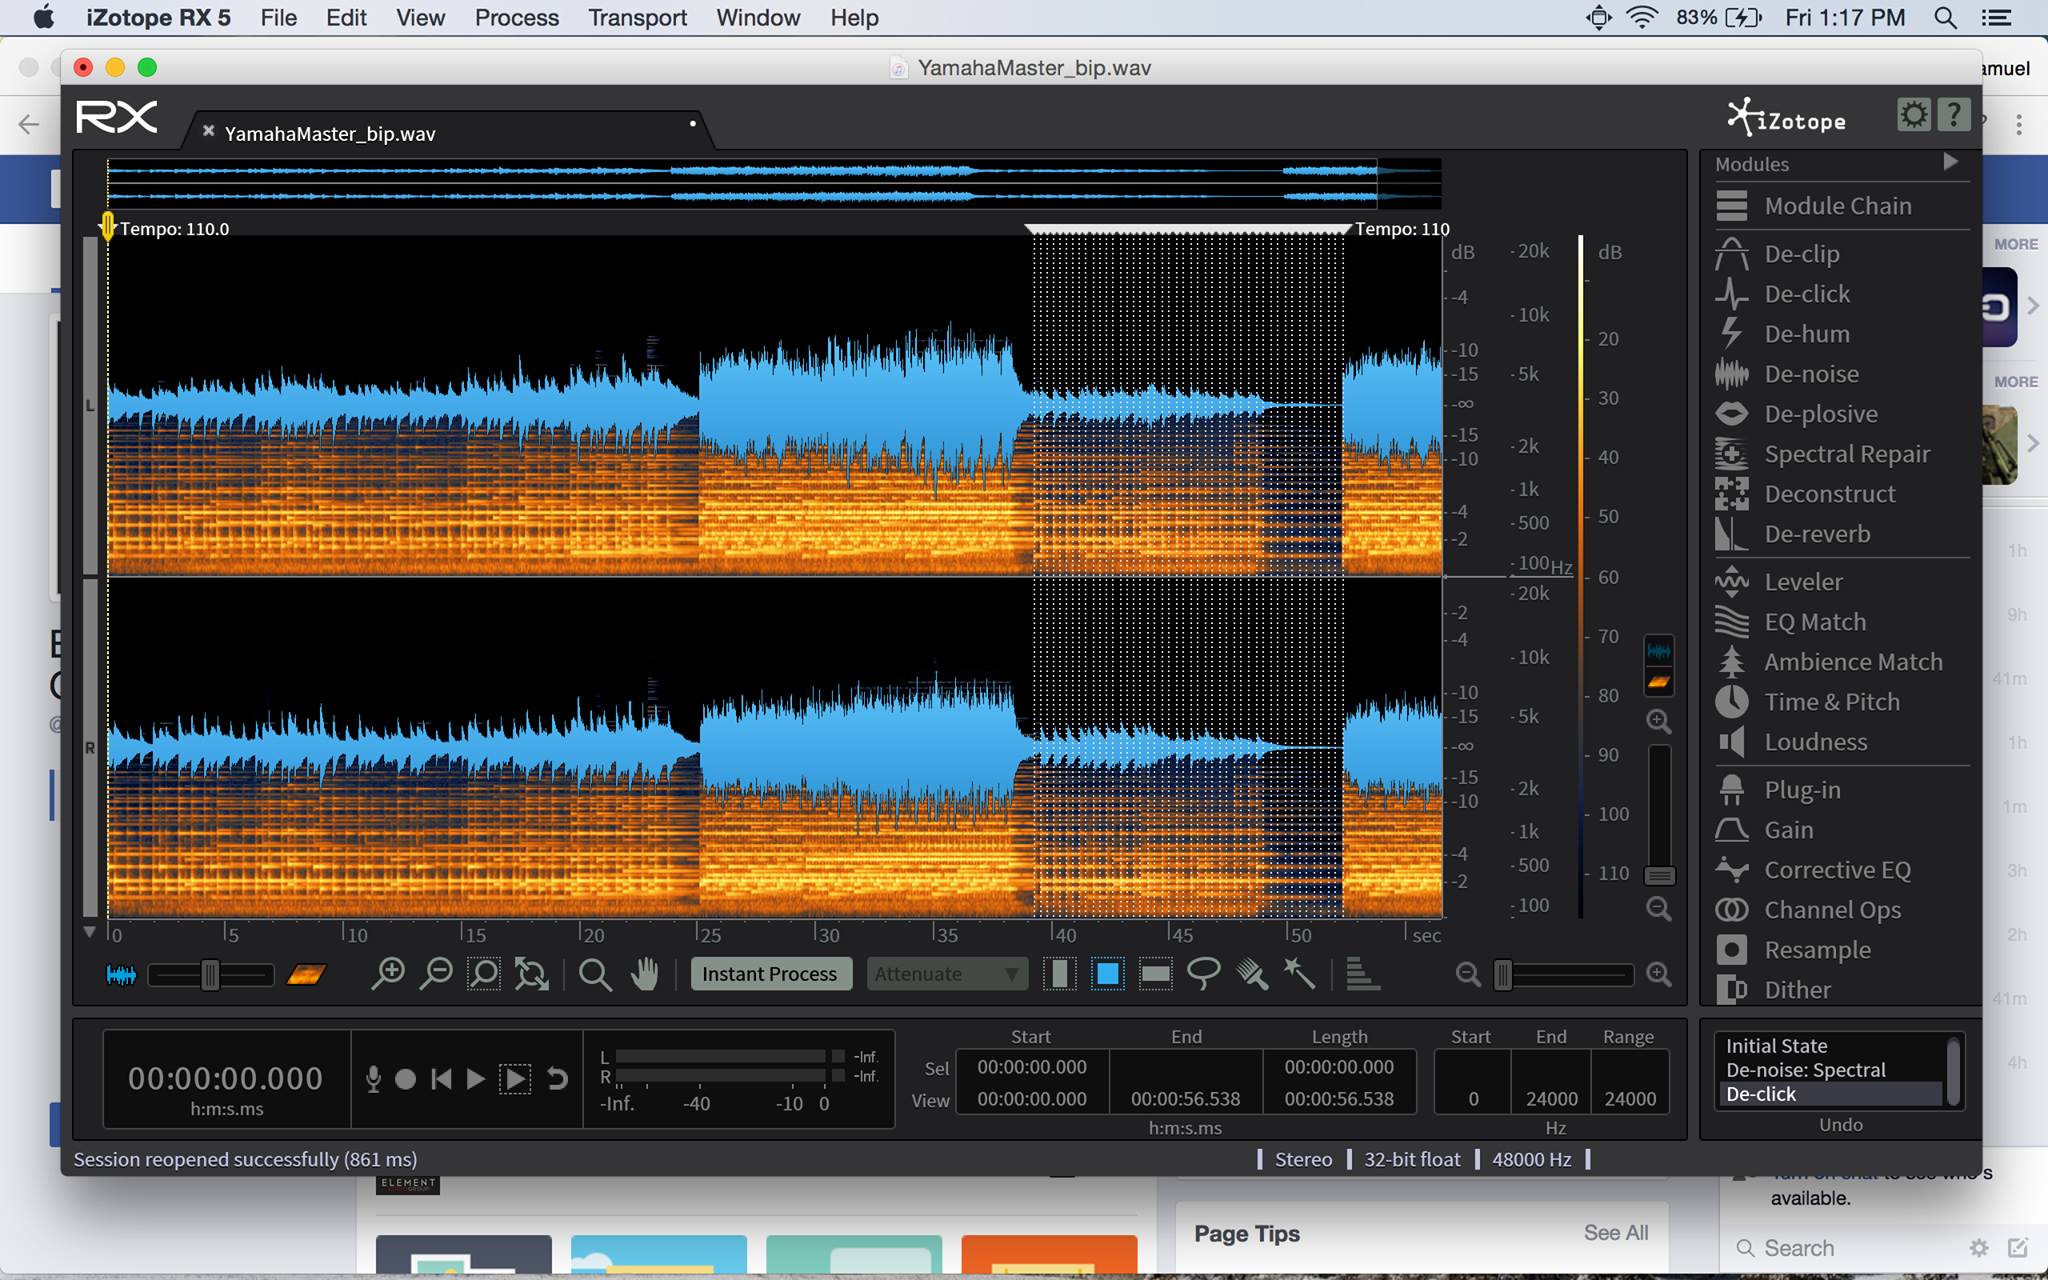Select the Magic Wand tool

[1299, 974]
